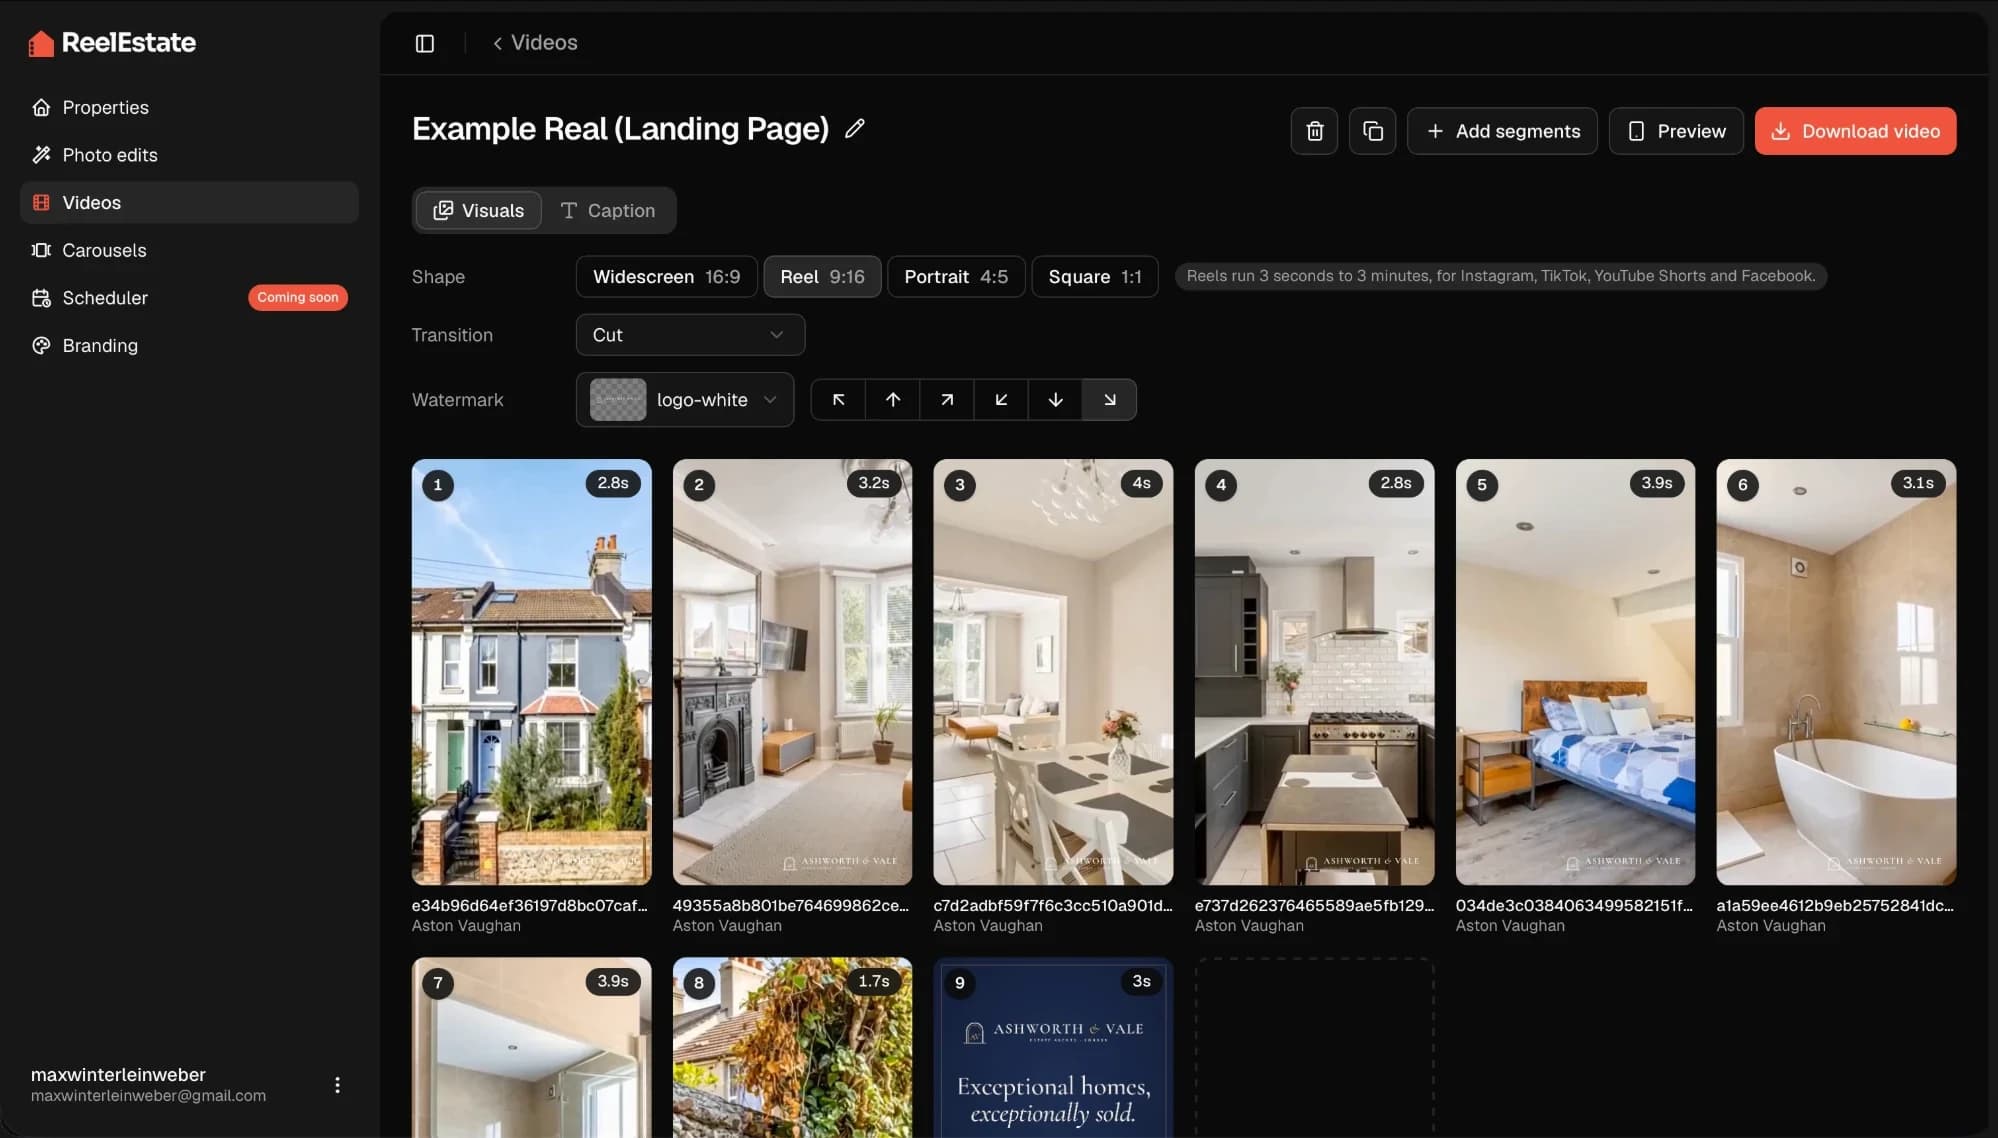Select segment 9 Ashworth & Vale card
The height and width of the screenshot is (1138, 1998).
point(1053,1048)
